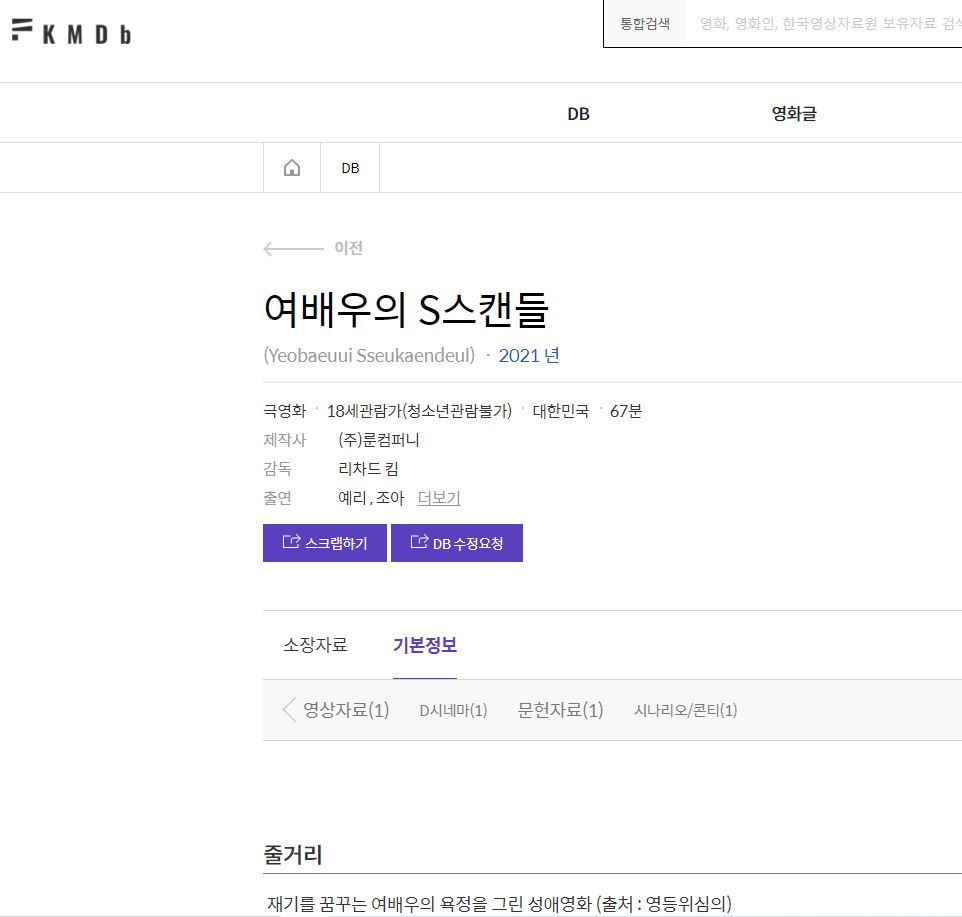Focus the search input field

click(x=824, y=23)
